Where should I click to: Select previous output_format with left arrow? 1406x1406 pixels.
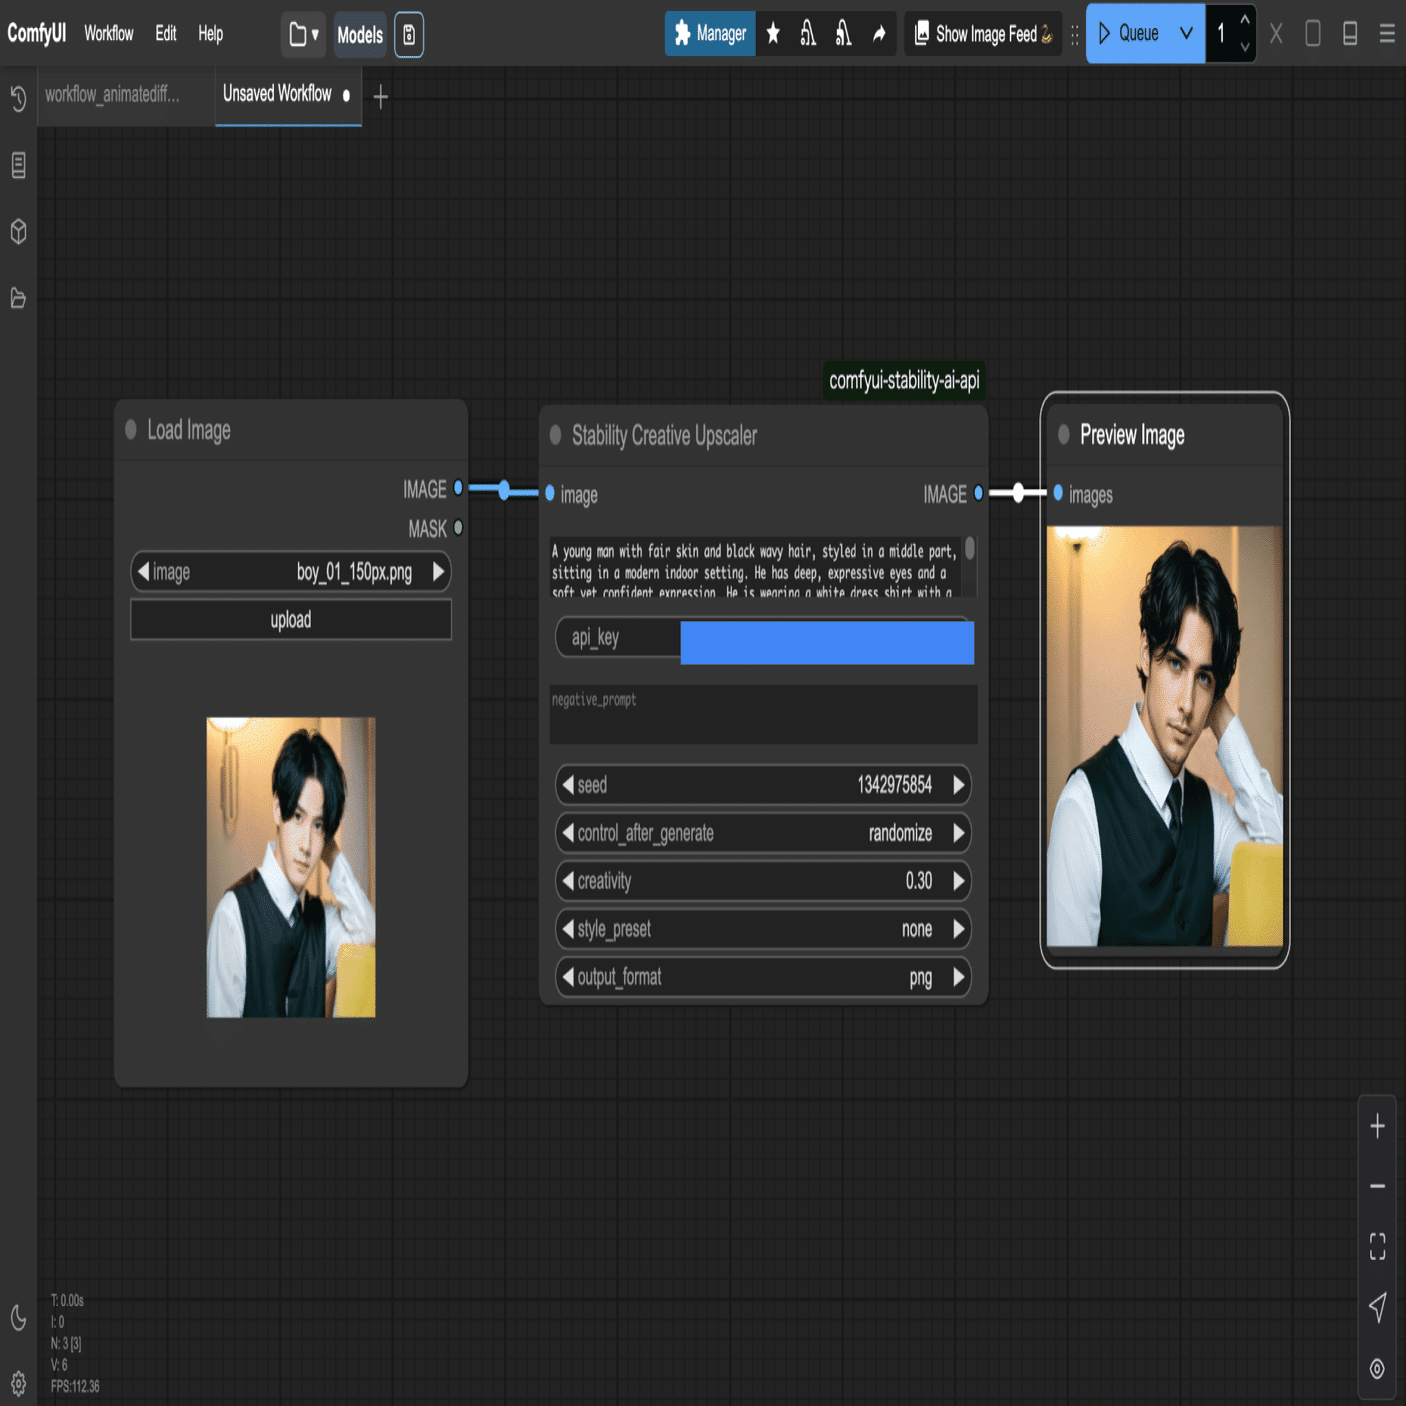click(x=568, y=977)
